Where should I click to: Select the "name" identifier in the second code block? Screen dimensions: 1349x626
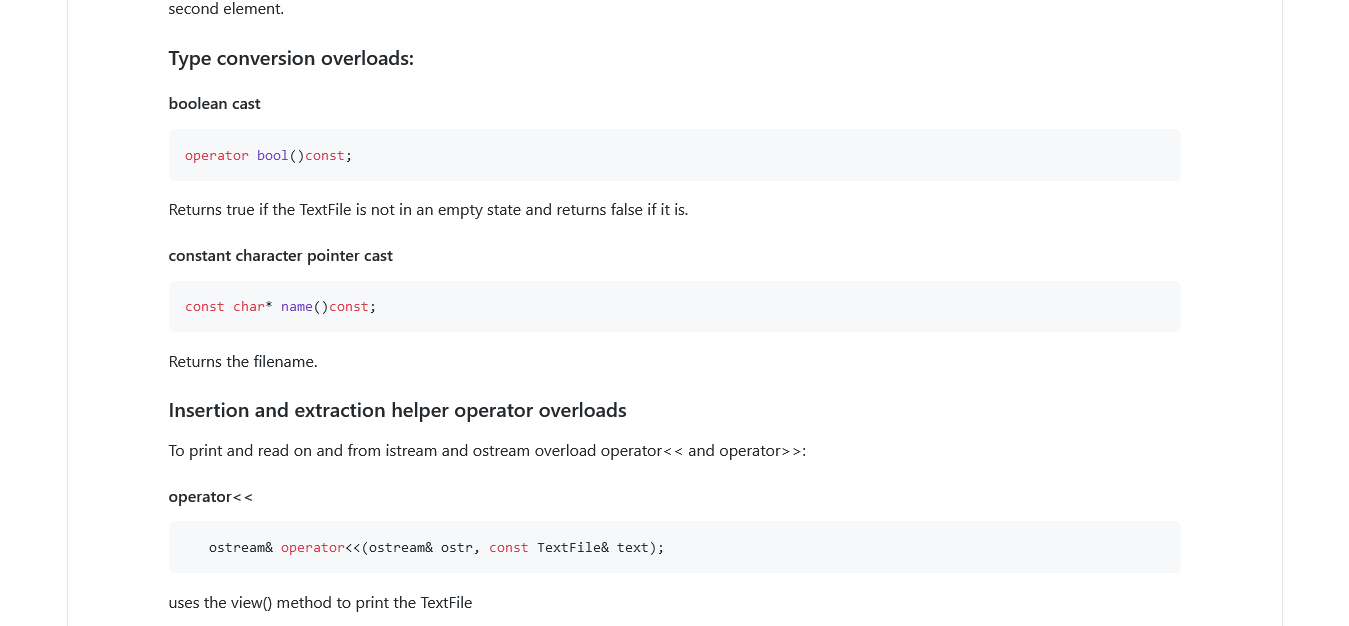click(296, 306)
